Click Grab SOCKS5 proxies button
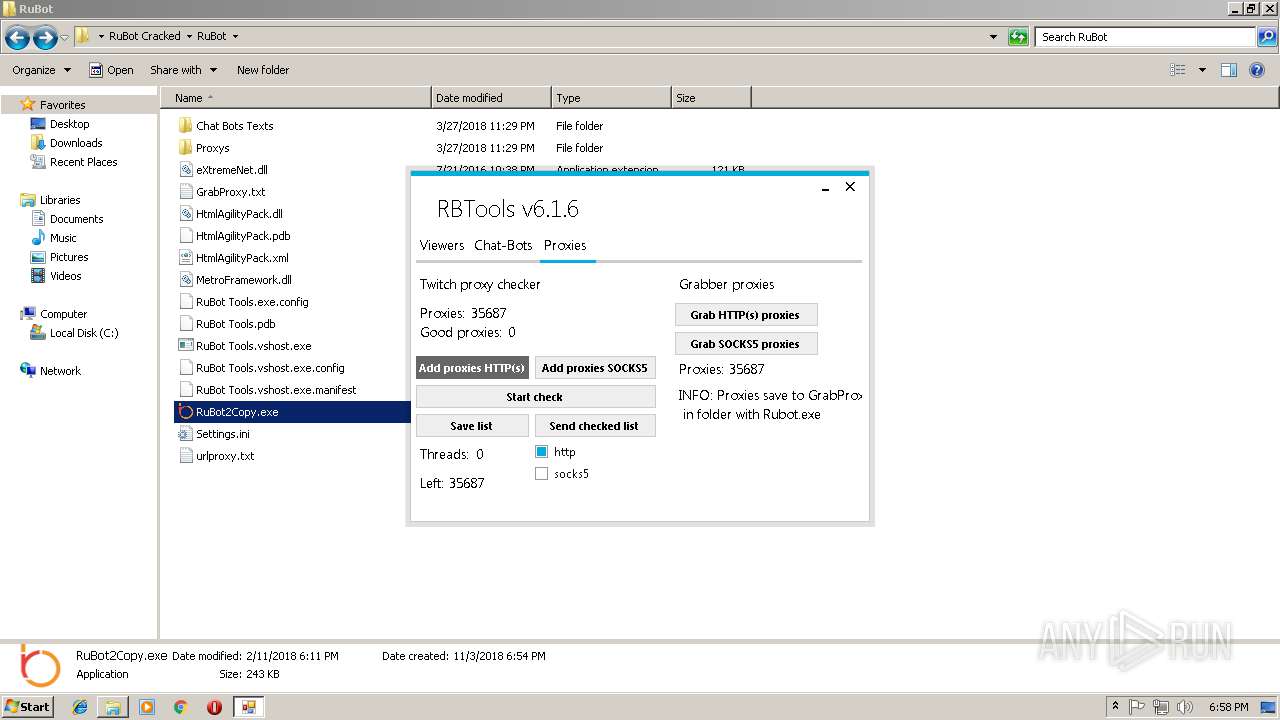Viewport: 1280px width, 720px height. [x=746, y=344]
